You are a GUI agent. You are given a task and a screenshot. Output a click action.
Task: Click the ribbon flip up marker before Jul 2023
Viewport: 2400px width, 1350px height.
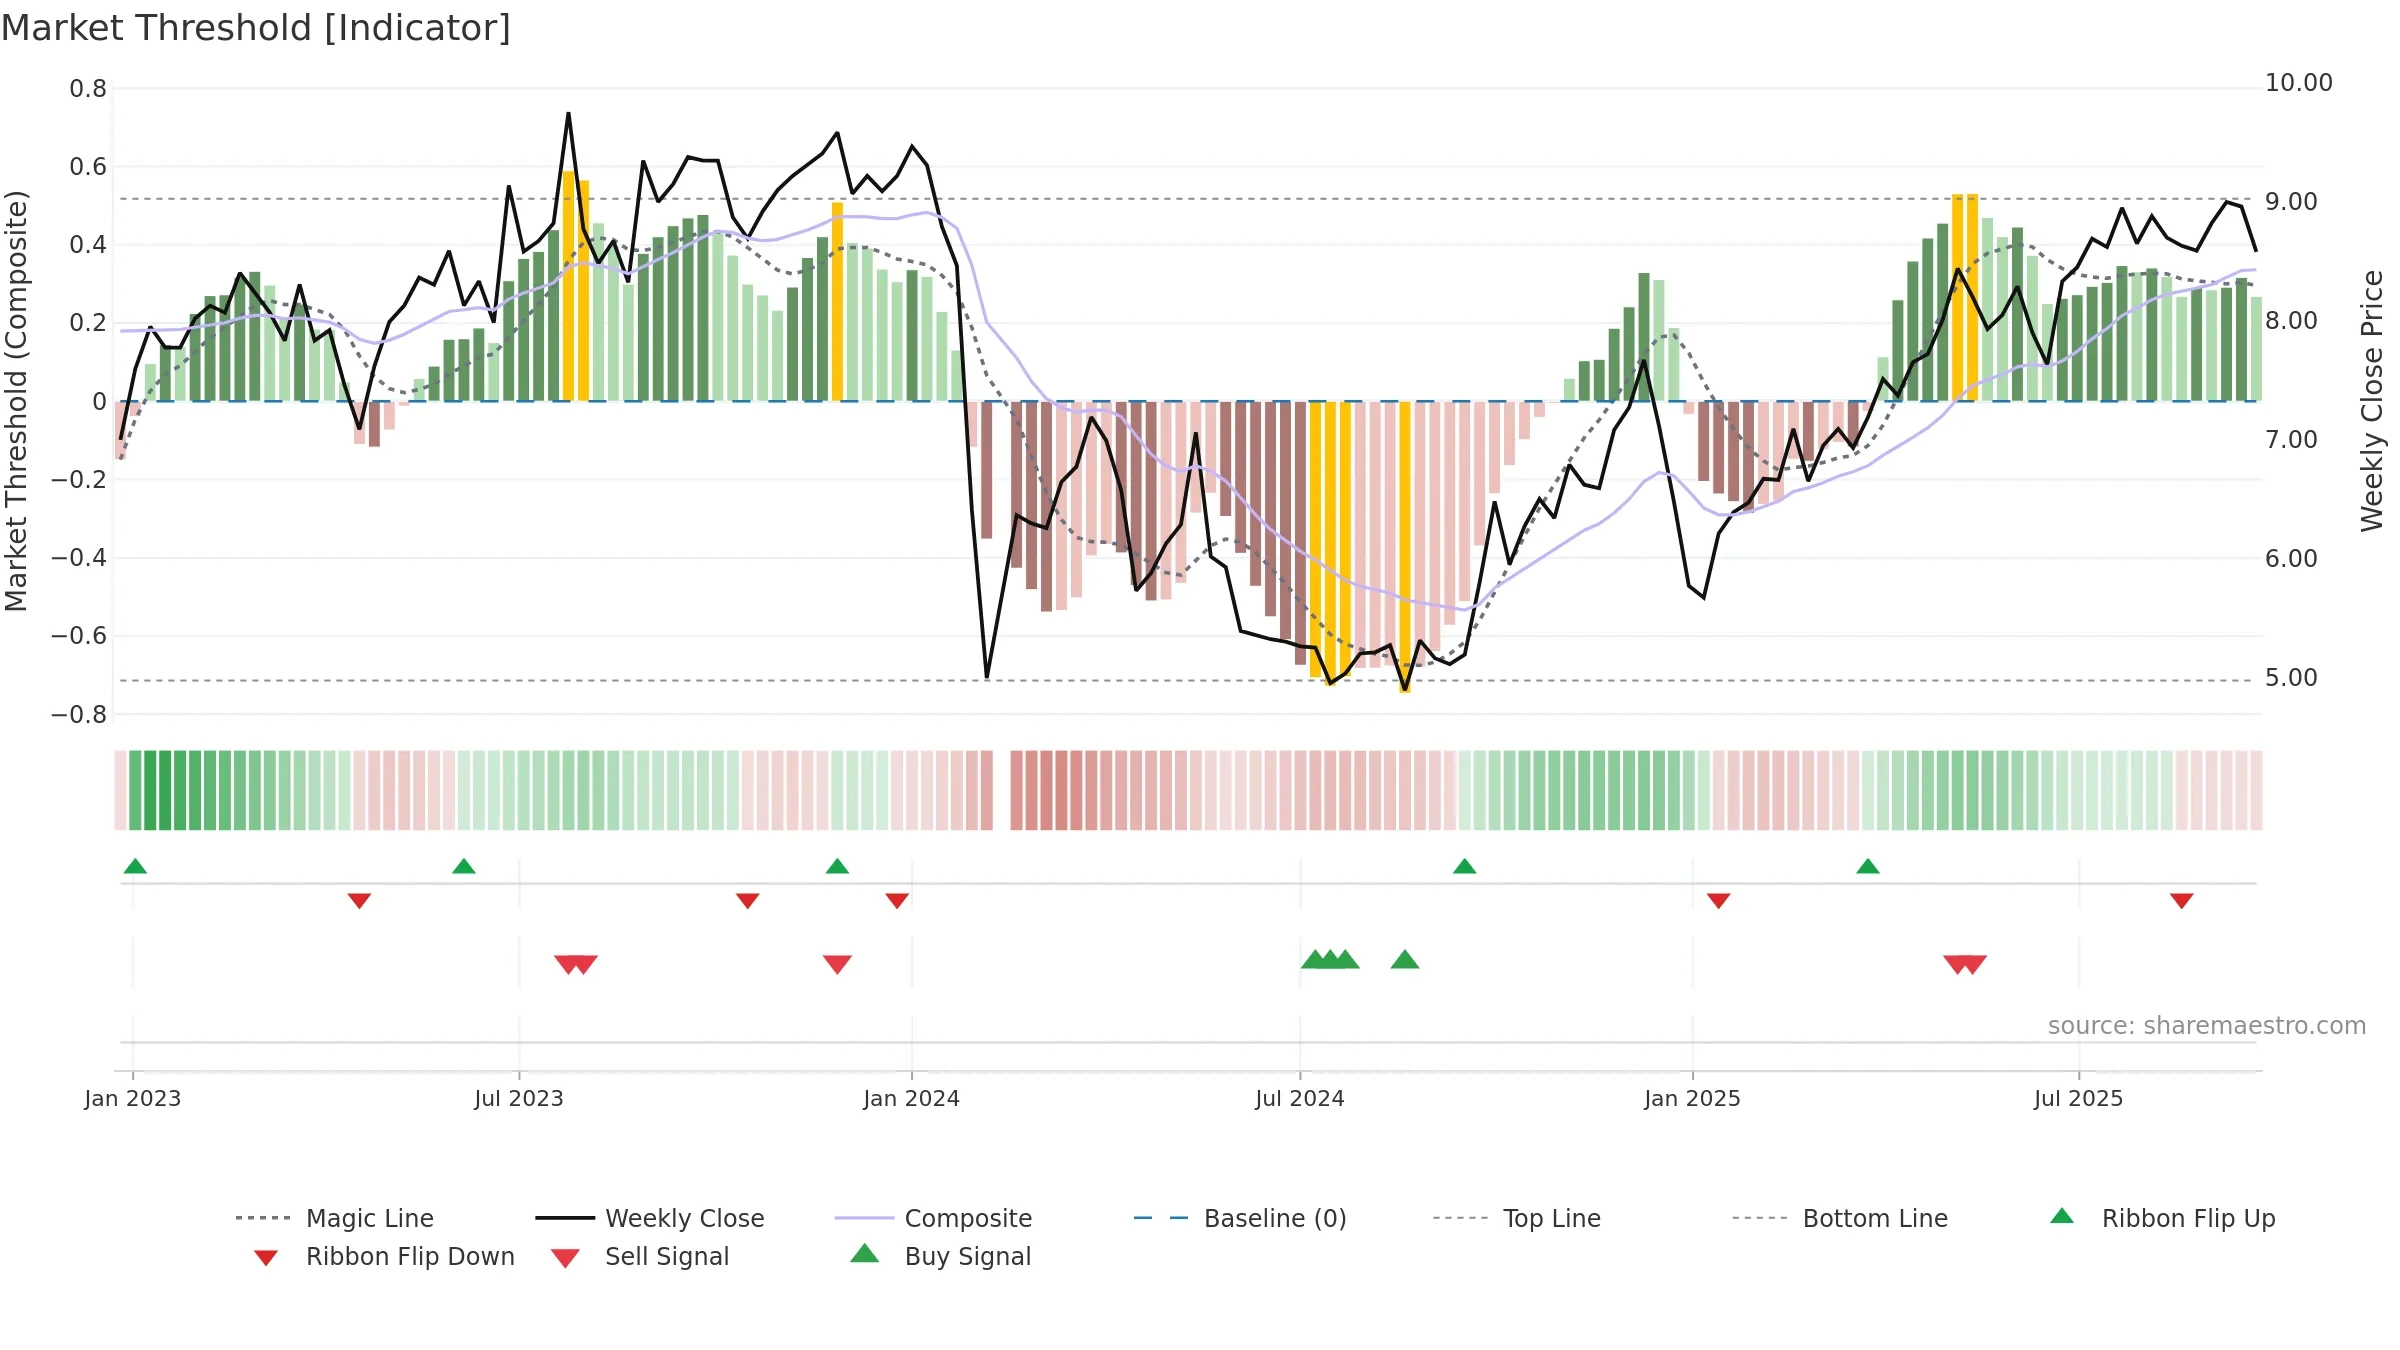coord(464,866)
